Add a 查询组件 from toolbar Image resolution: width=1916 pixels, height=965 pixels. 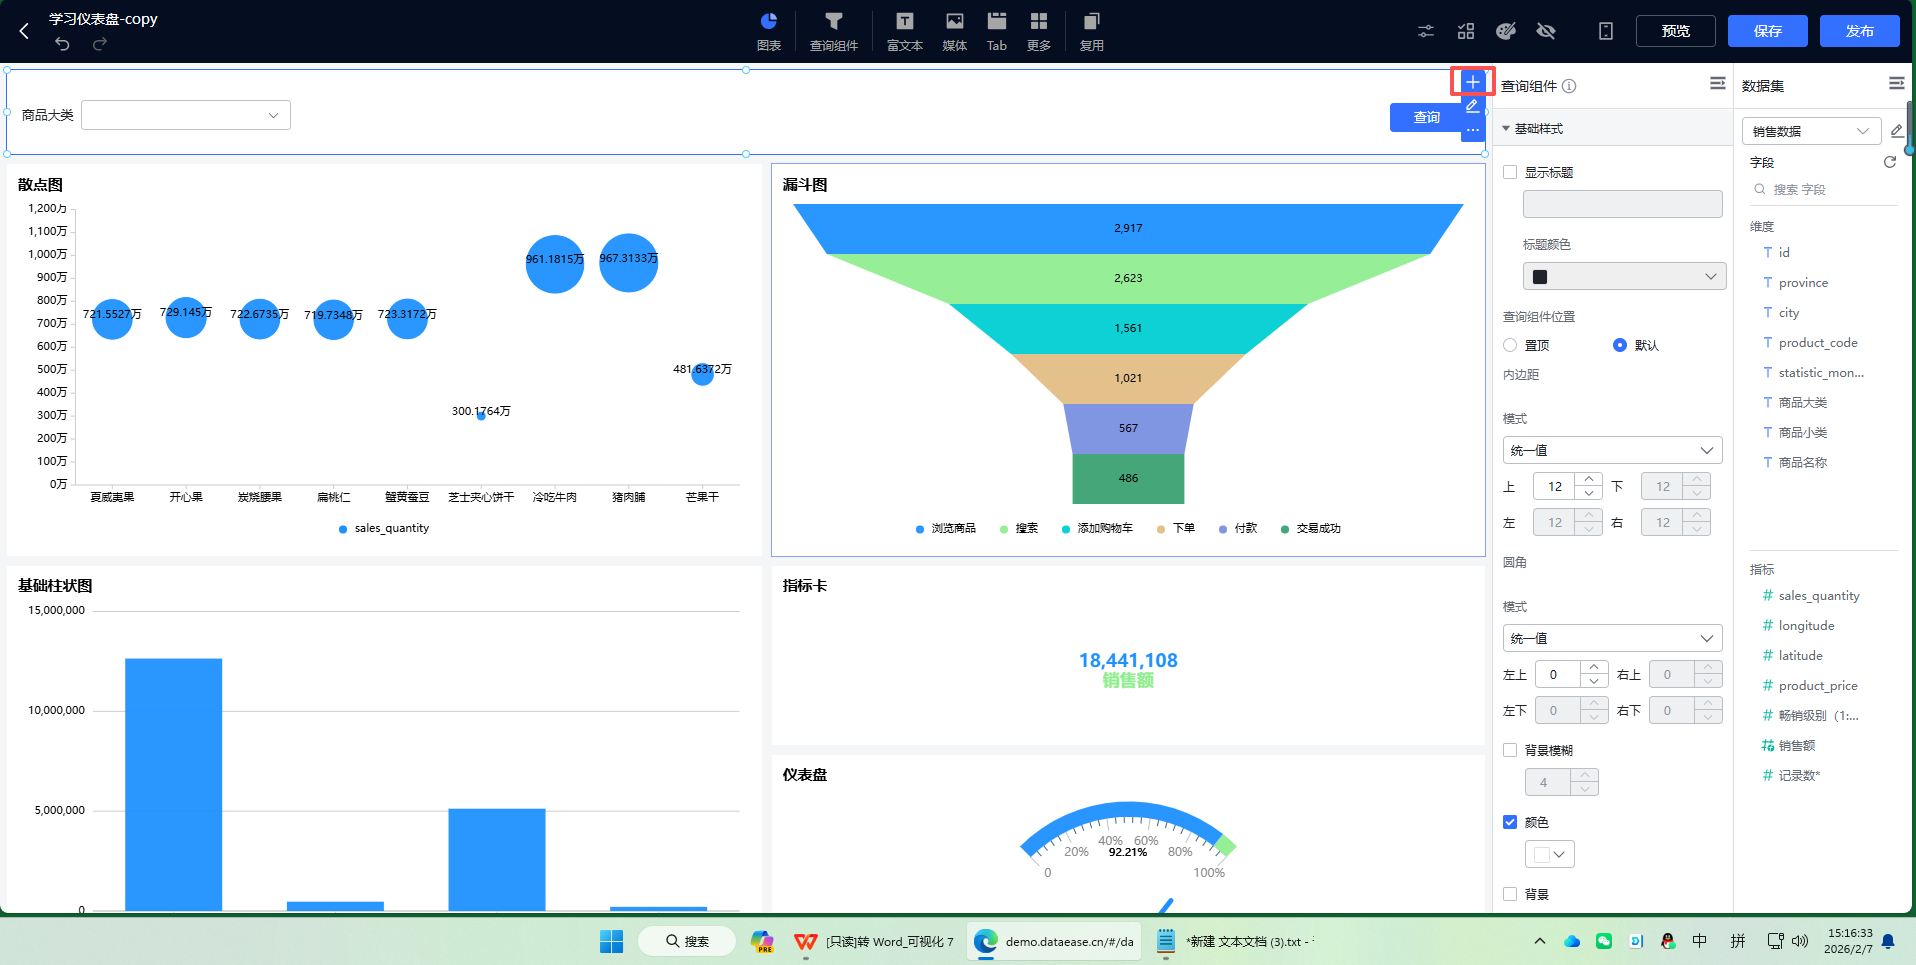(x=834, y=32)
